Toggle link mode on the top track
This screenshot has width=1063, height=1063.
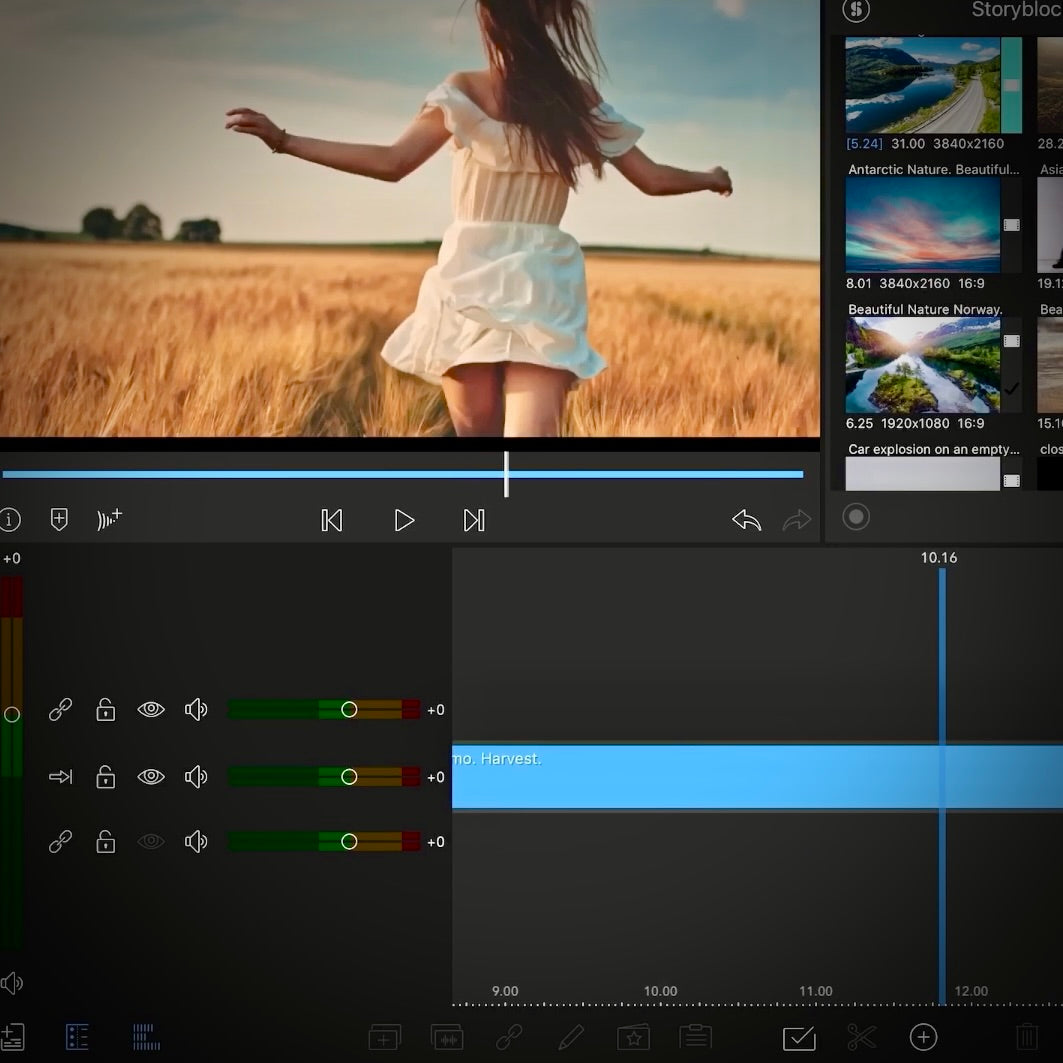(61, 710)
